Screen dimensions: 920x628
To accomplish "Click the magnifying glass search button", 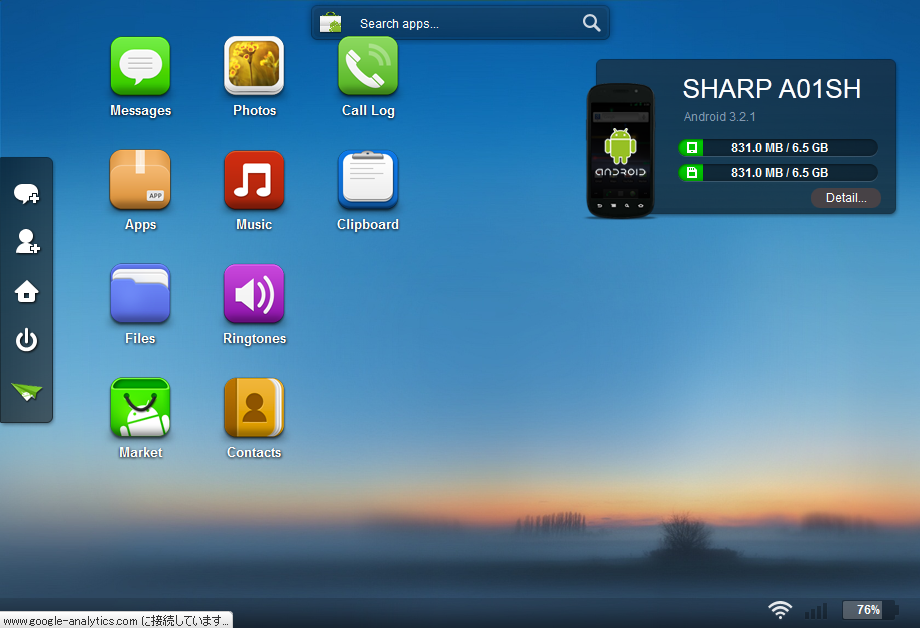I will click(591, 23).
